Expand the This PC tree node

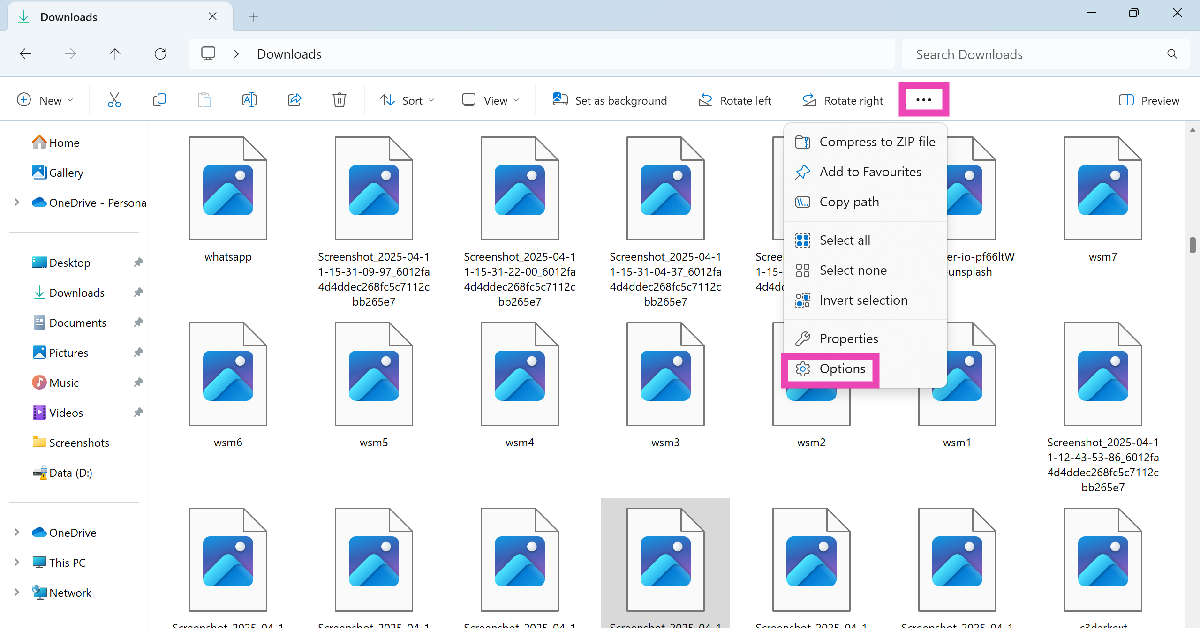(17, 563)
